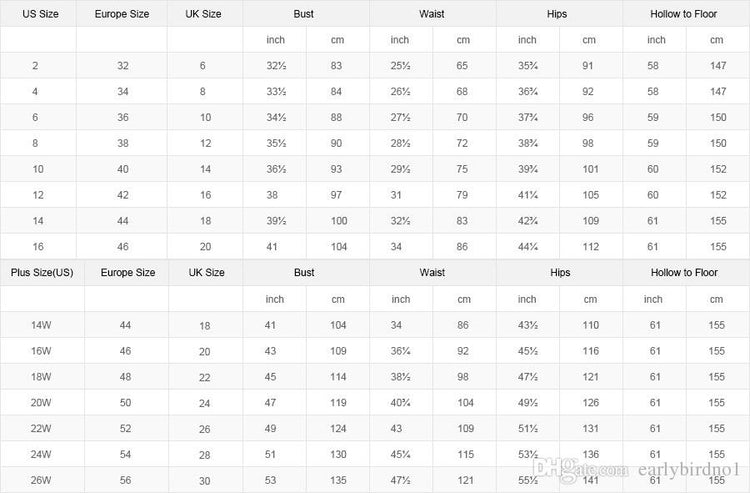Click the lower Hollow to Floor header

tap(684, 273)
